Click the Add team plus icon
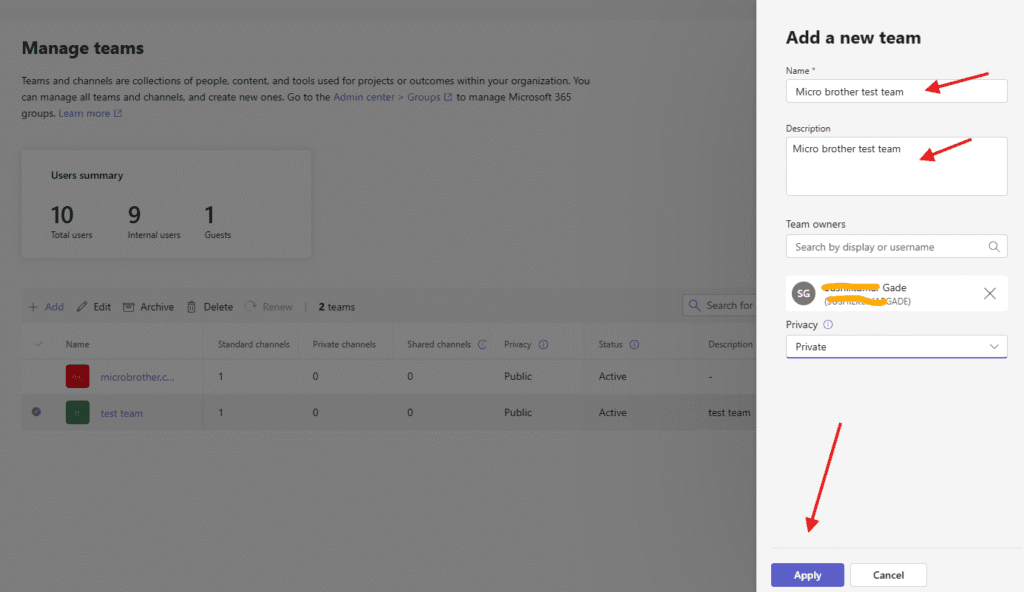The image size is (1024, 592). tap(33, 307)
